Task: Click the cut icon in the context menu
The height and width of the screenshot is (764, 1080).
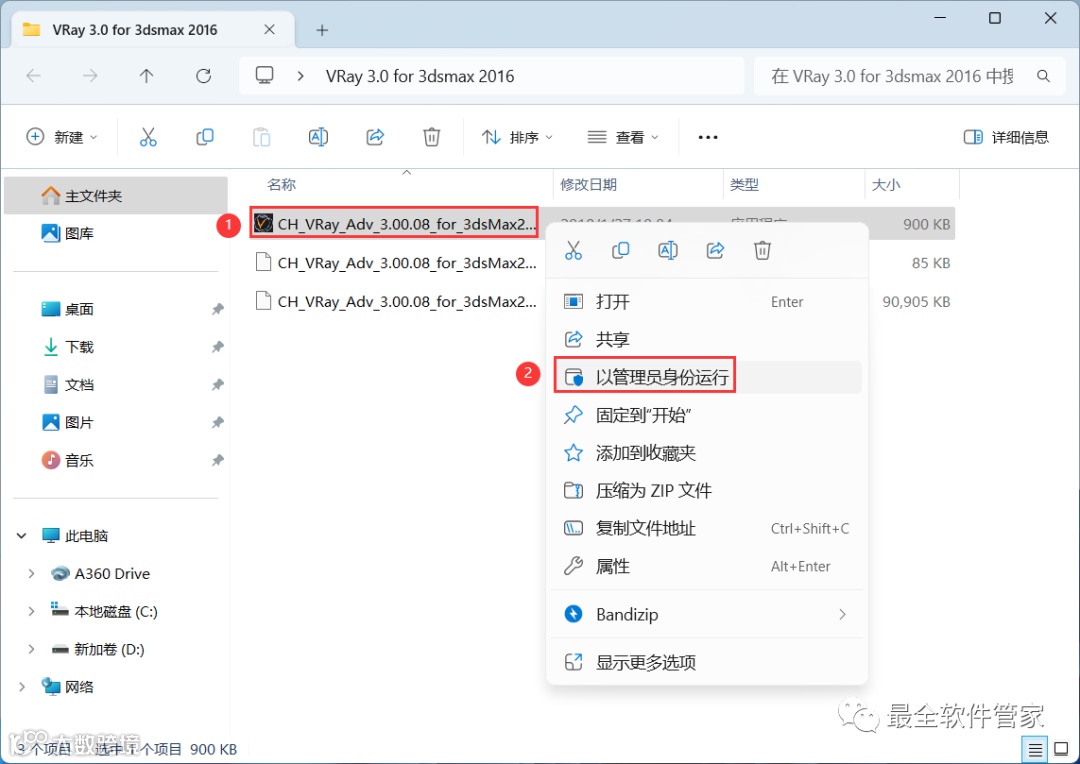Action: click(x=573, y=250)
